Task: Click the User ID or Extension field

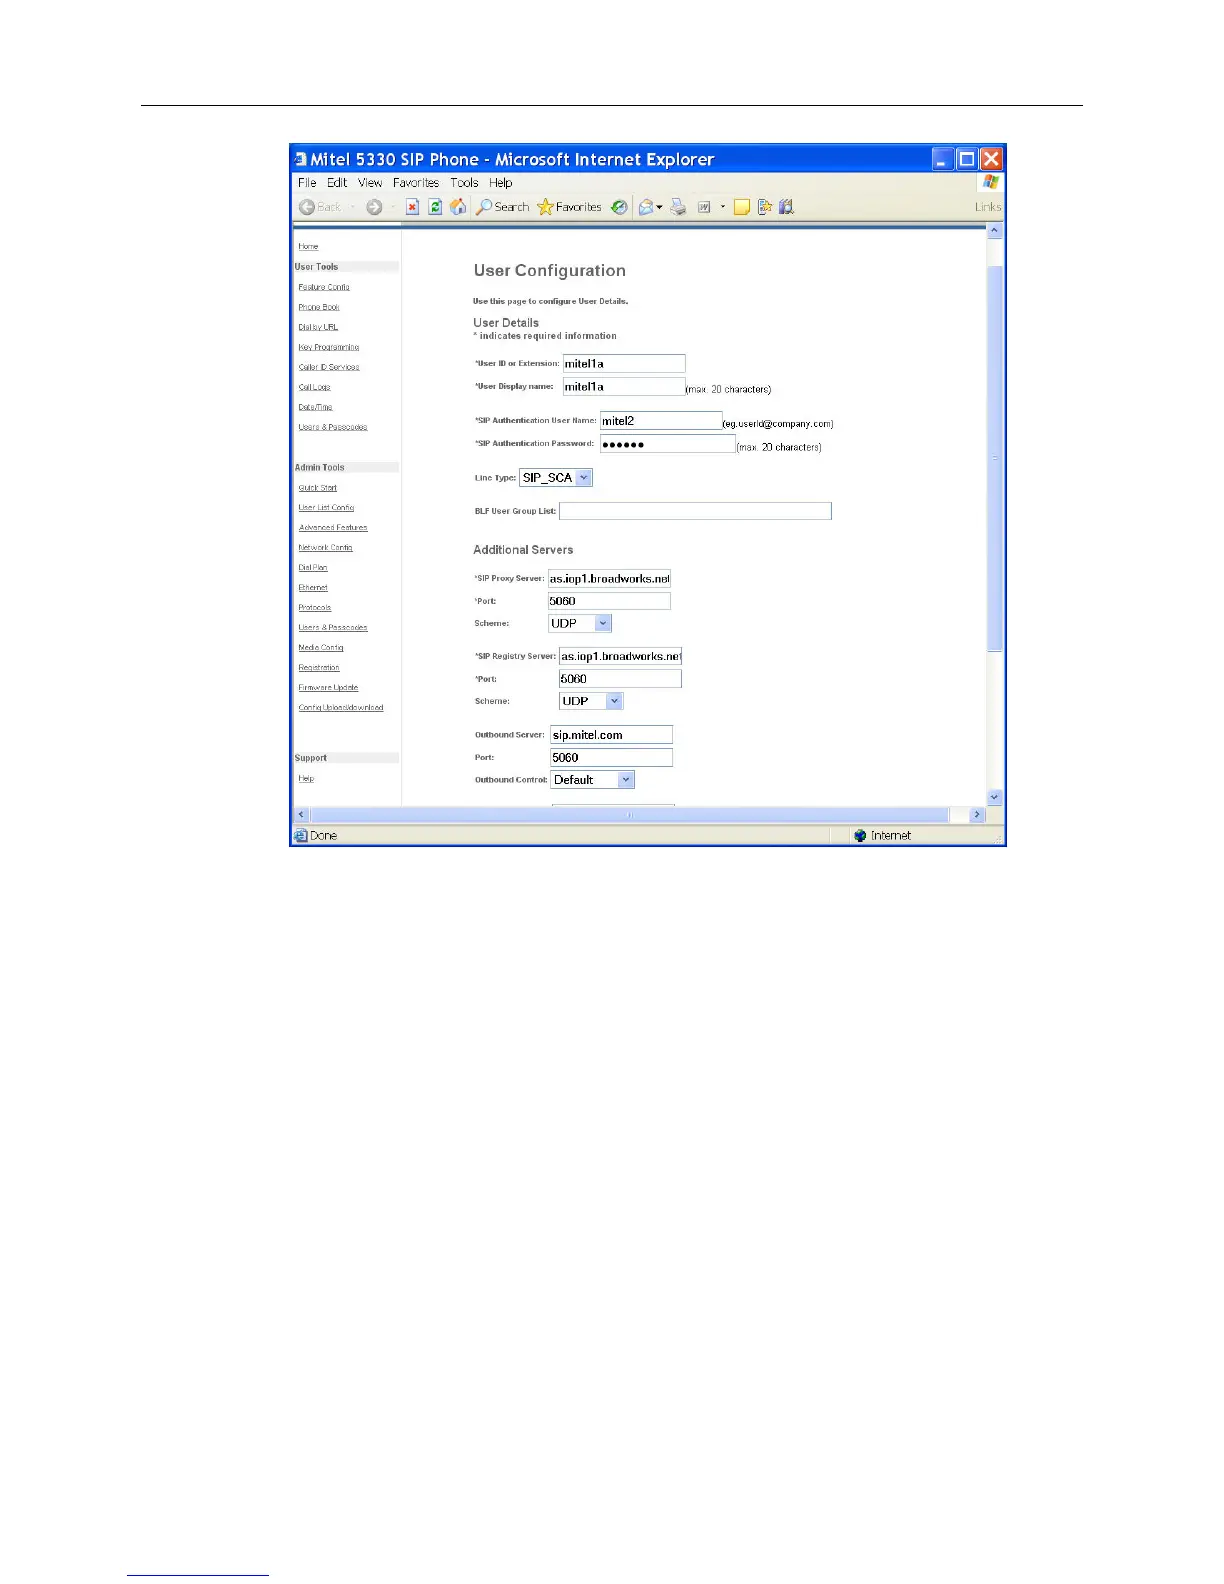Action: point(624,364)
